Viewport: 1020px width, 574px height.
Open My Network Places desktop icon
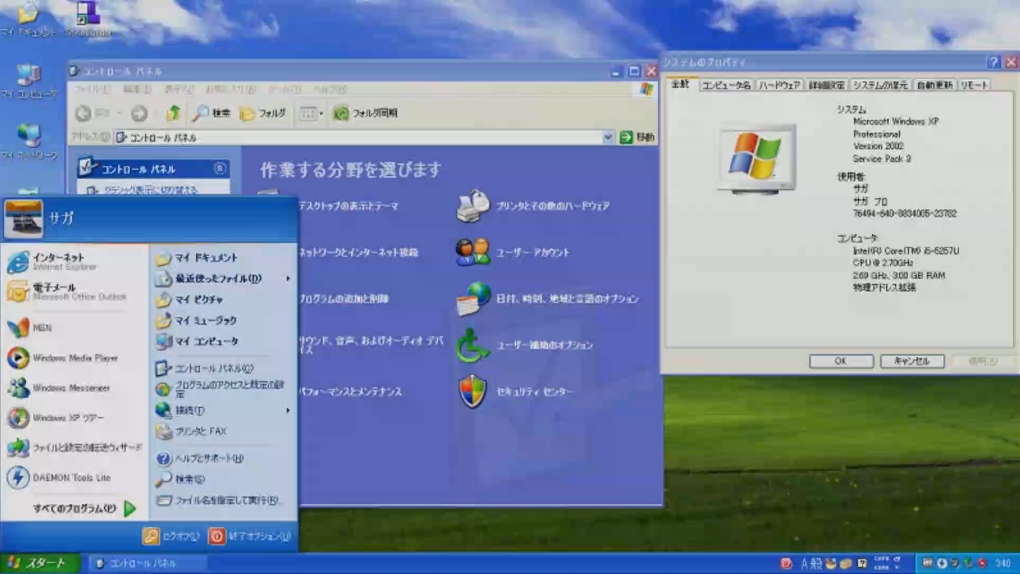tap(29, 142)
